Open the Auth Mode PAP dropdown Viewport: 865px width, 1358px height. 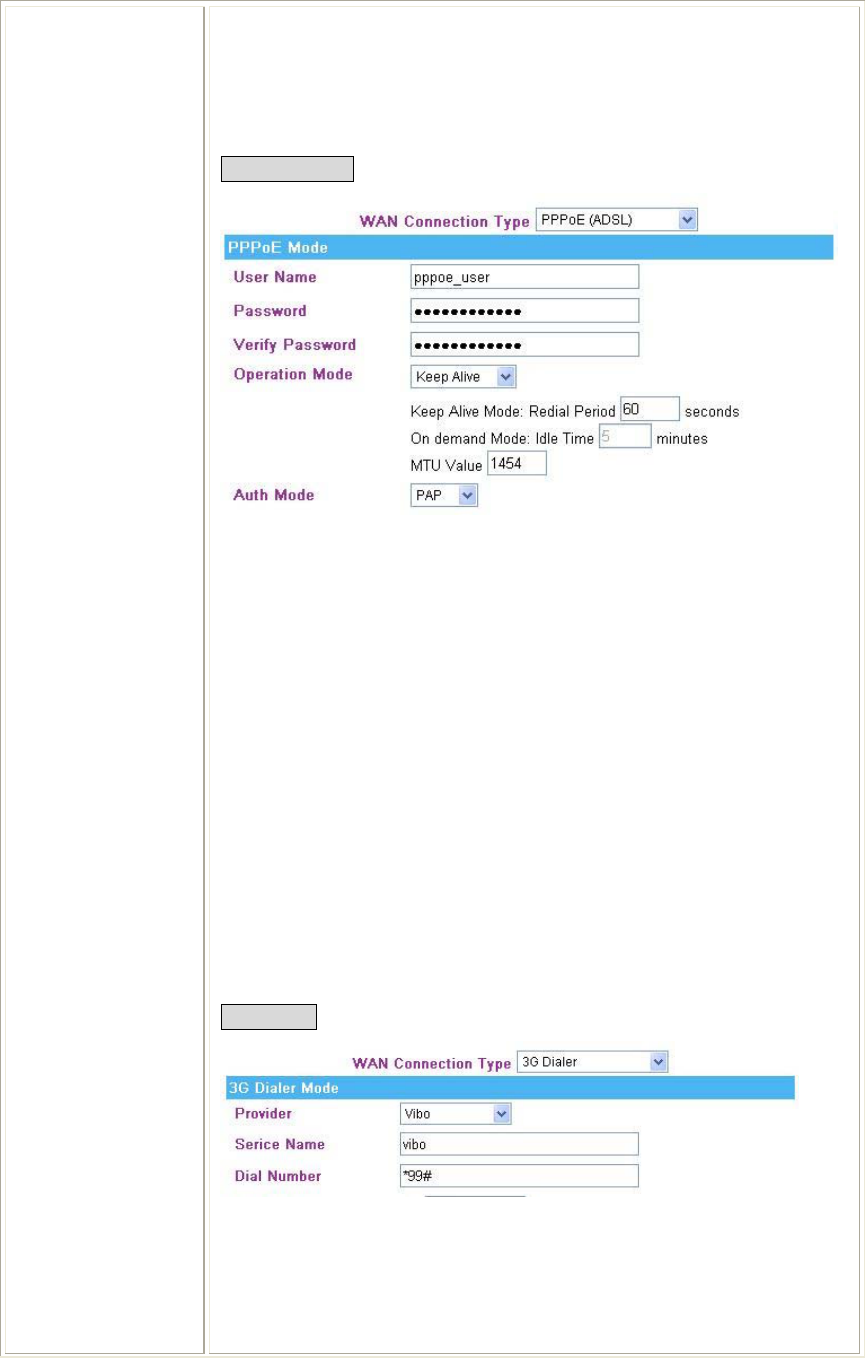point(444,495)
